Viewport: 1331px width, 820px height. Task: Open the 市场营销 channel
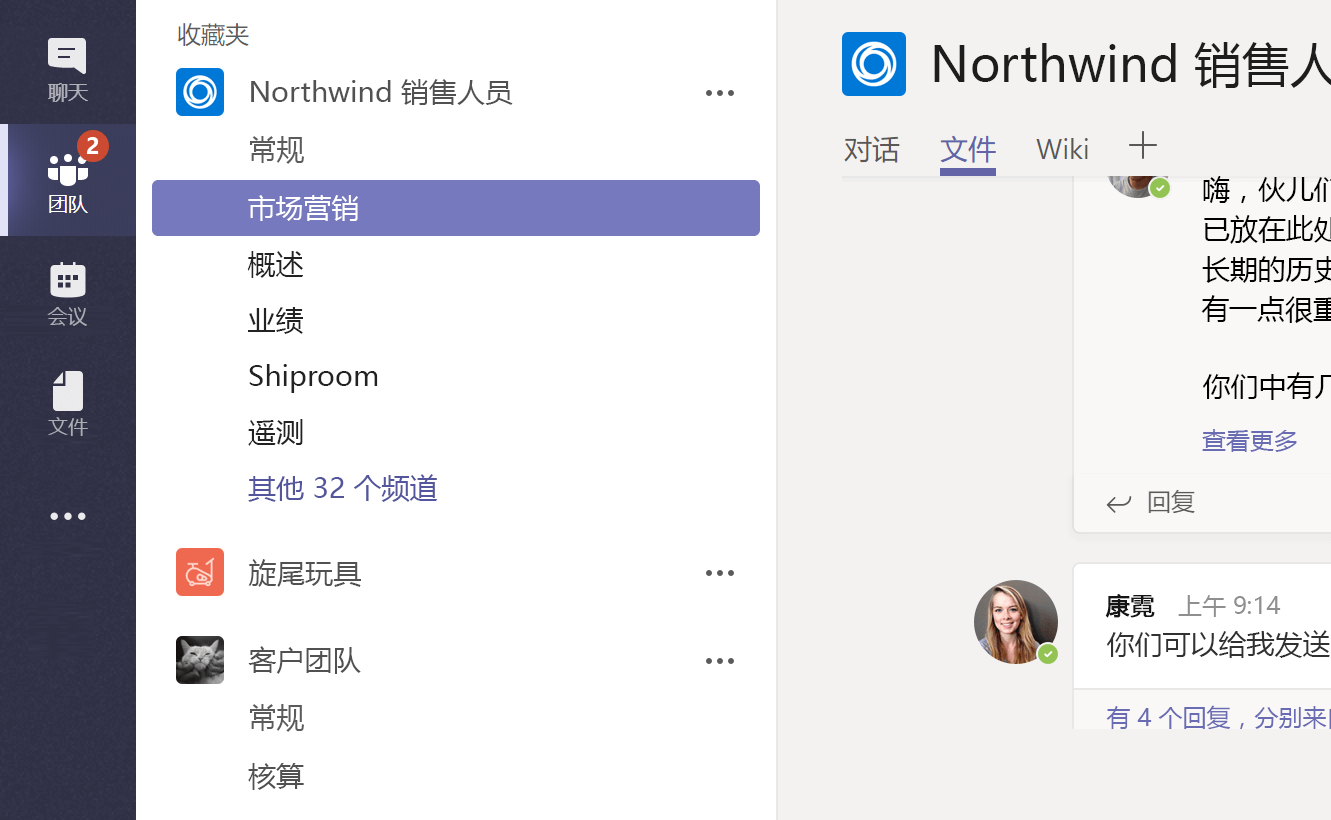coord(300,208)
